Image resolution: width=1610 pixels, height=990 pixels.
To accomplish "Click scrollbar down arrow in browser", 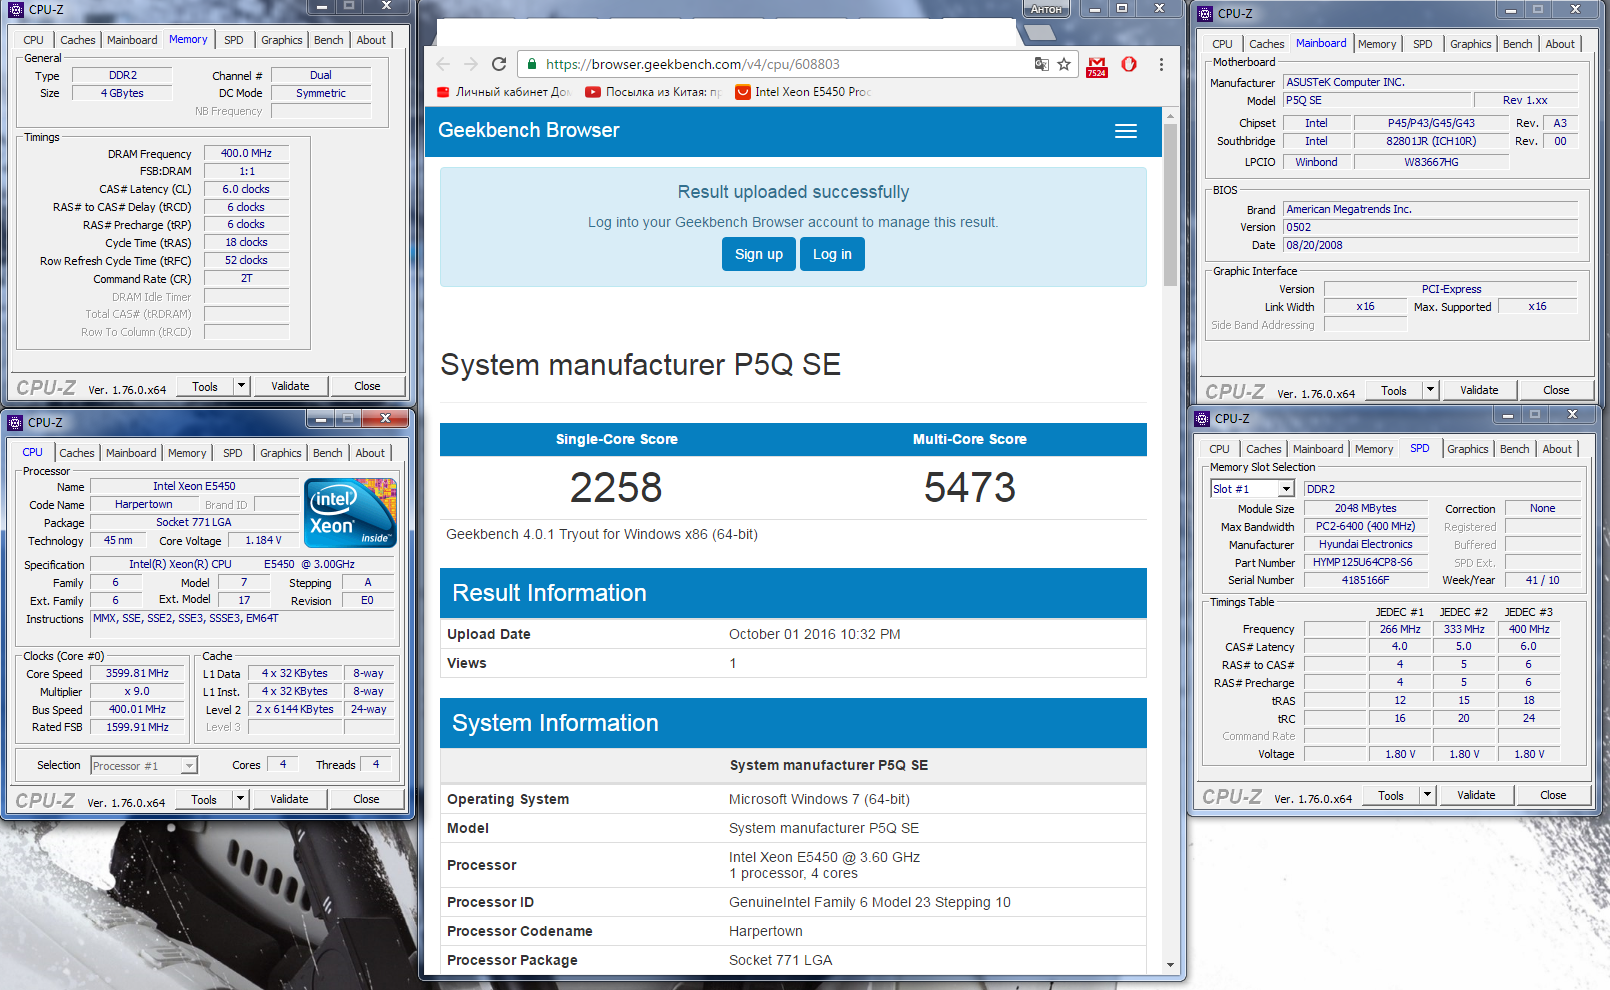I will 1170,965.
